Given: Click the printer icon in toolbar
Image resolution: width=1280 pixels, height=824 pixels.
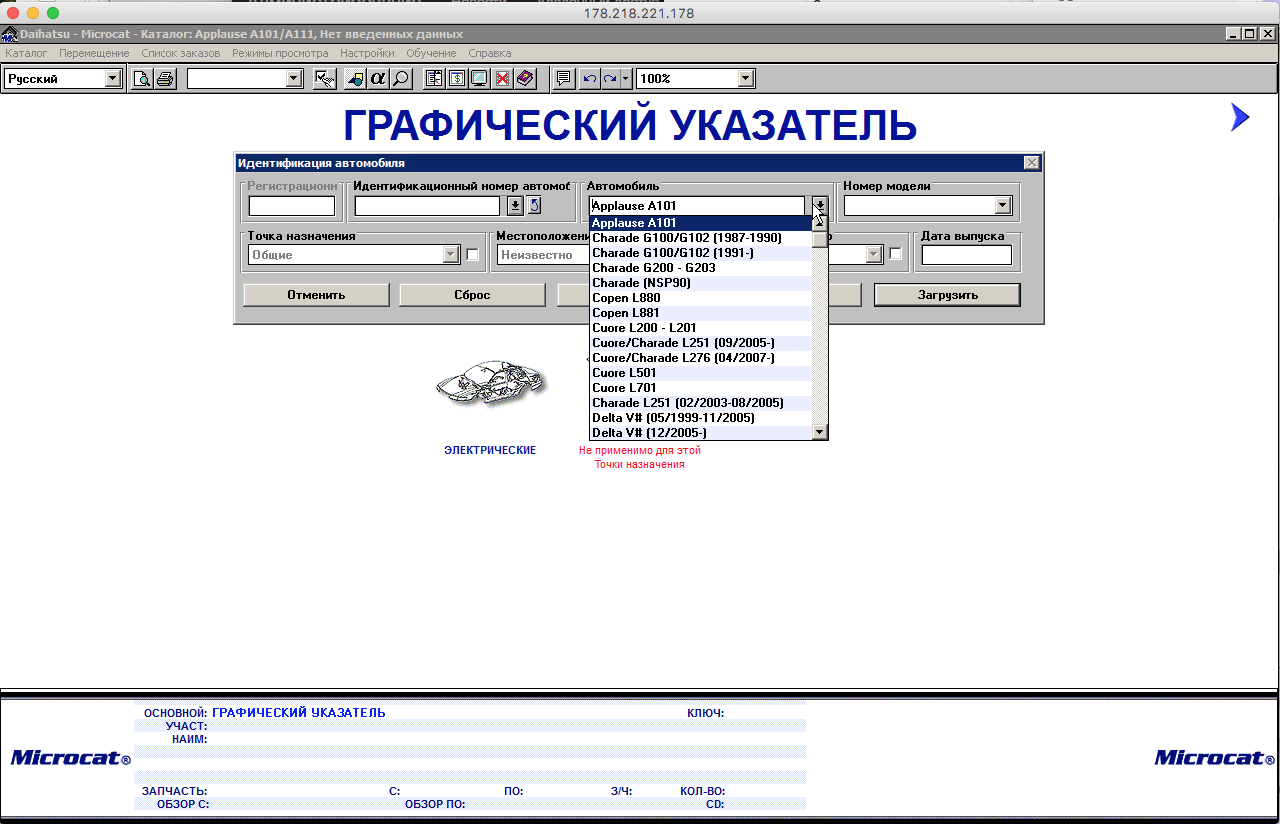Looking at the screenshot, I should click(165, 79).
